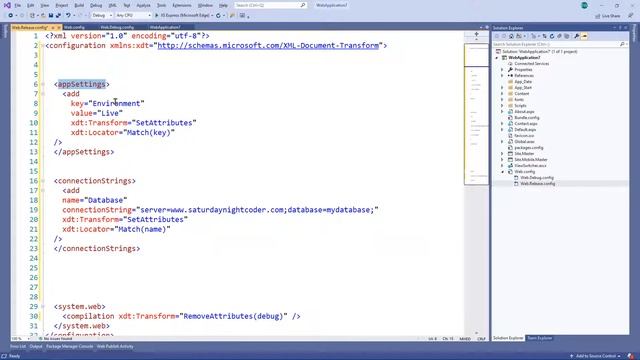
Task: Switch to the WebApplication7 tab
Action: click(165, 27)
